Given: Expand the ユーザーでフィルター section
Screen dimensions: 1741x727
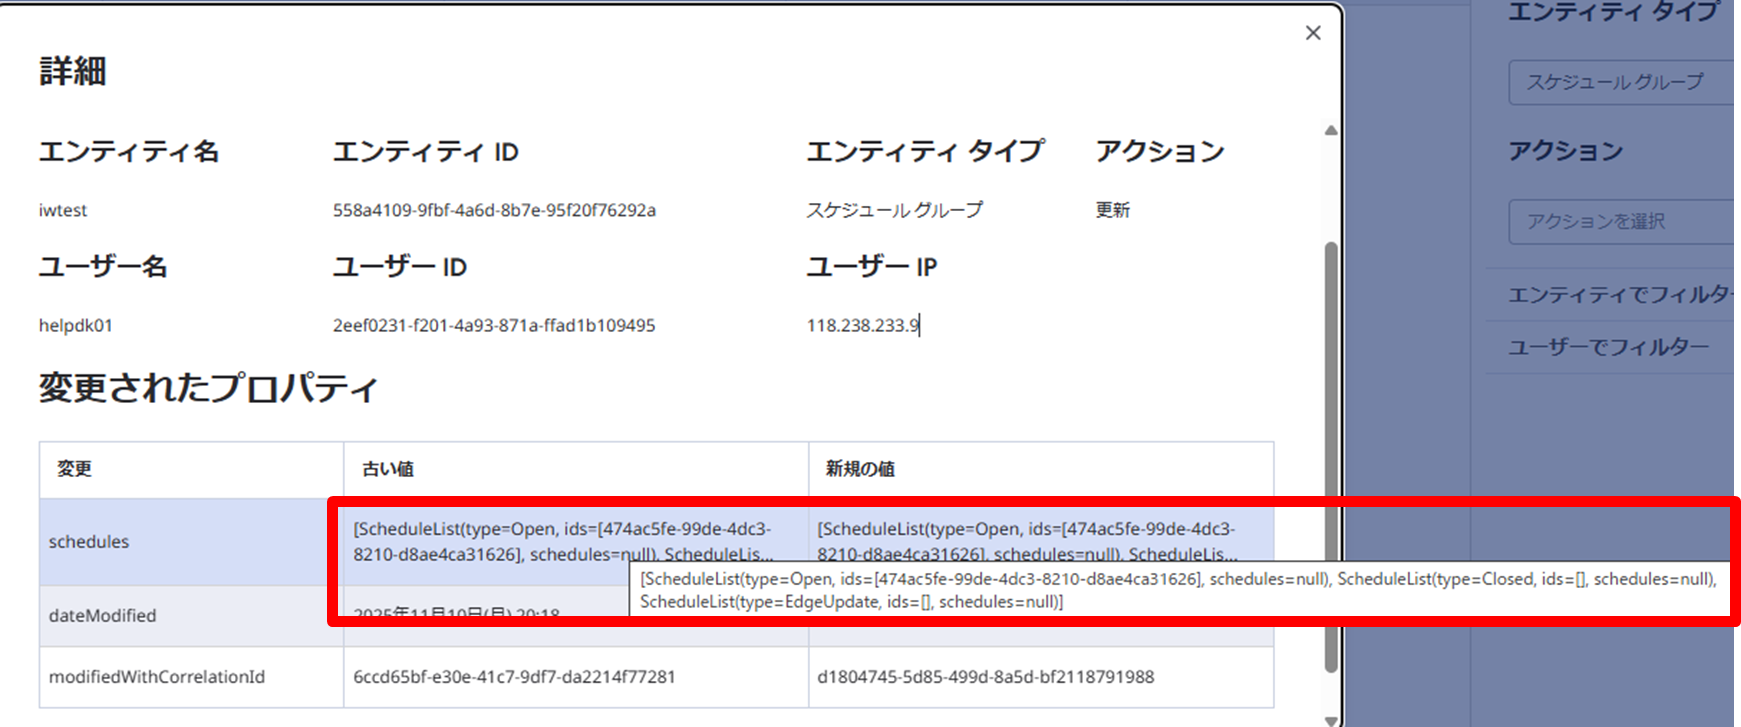Looking at the screenshot, I should pos(1608,347).
